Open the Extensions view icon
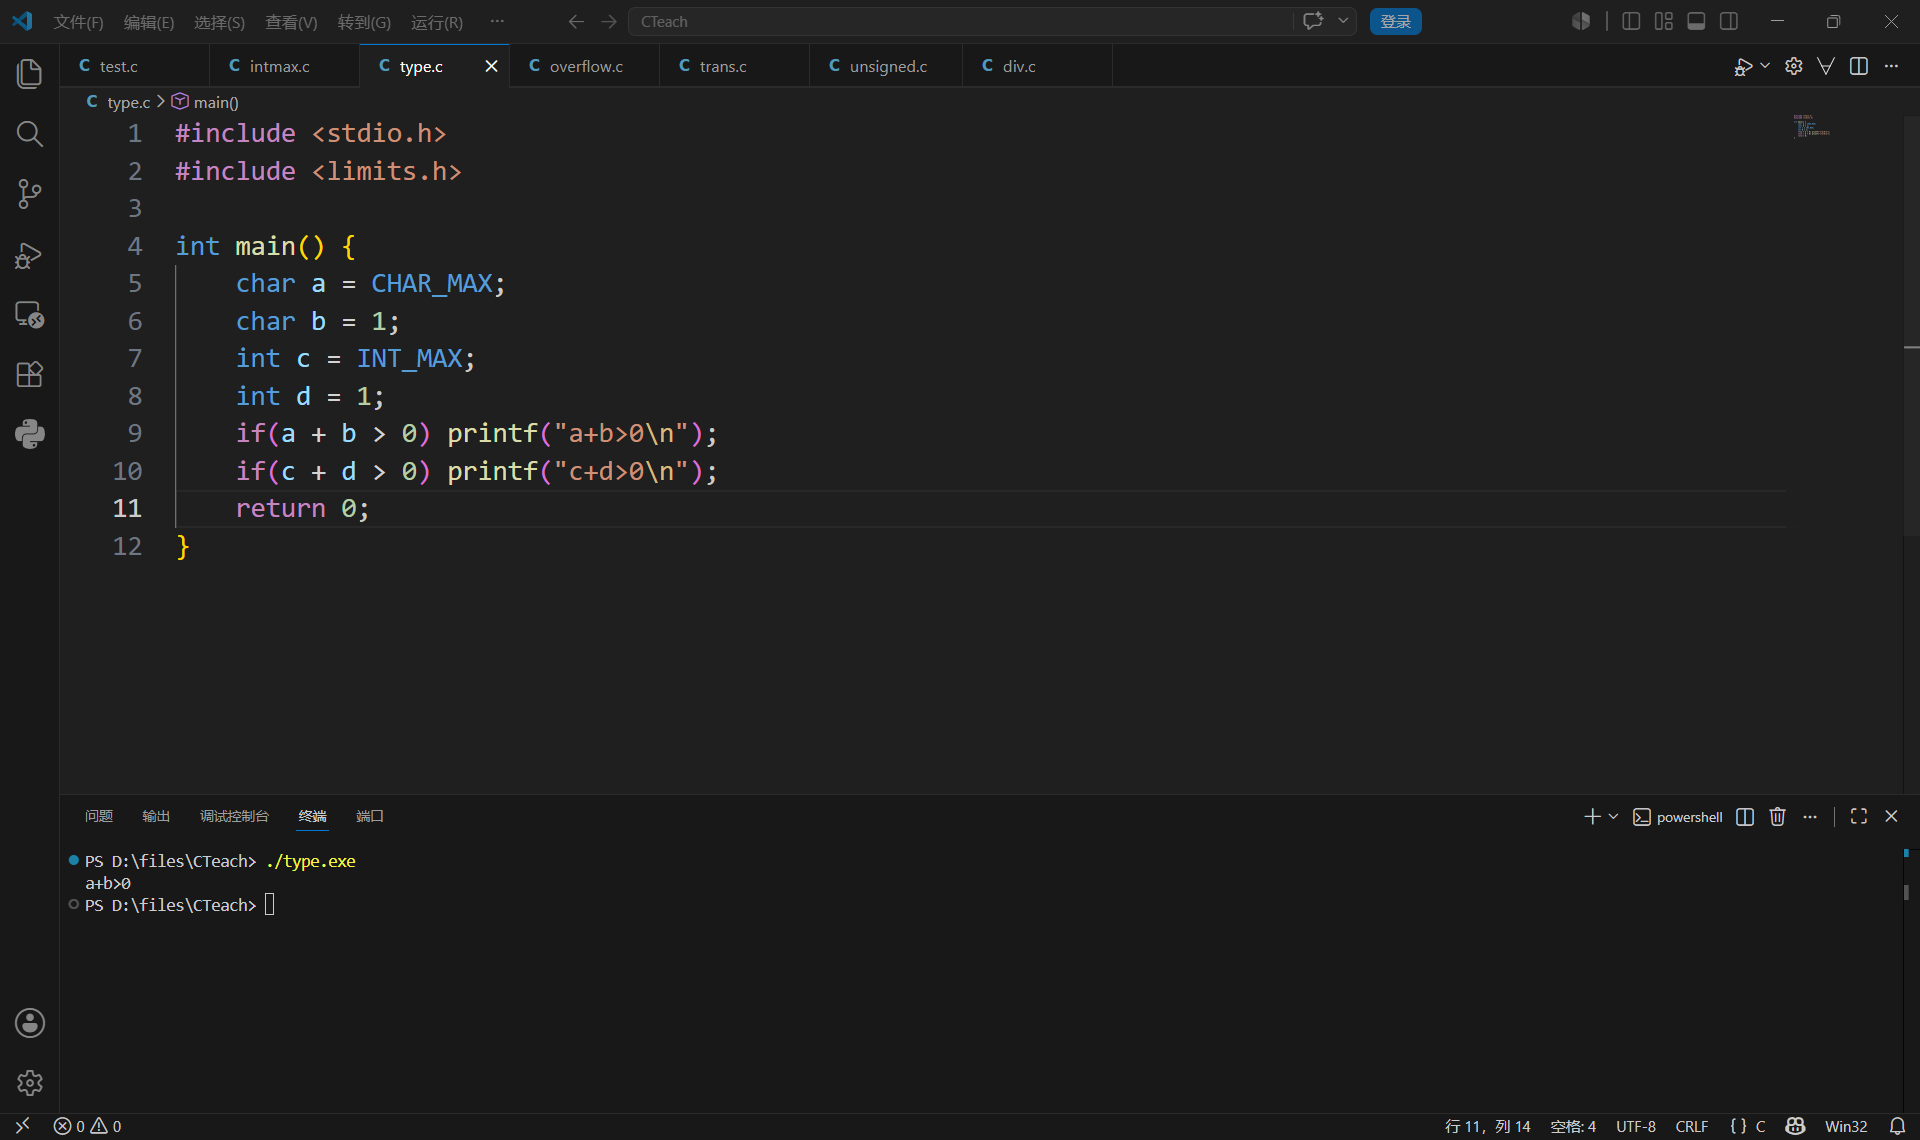1920x1140 pixels. [30, 375]
